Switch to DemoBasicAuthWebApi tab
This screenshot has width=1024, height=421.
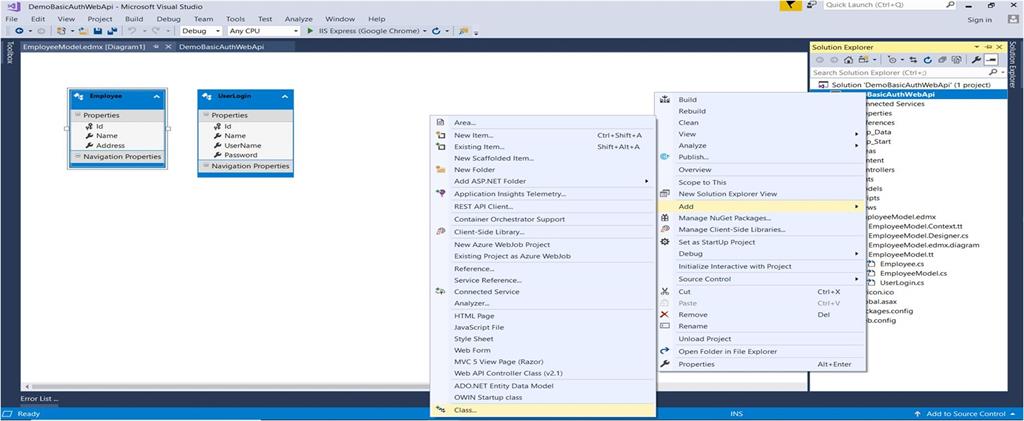pyautogui.click(x=221, y=47)
